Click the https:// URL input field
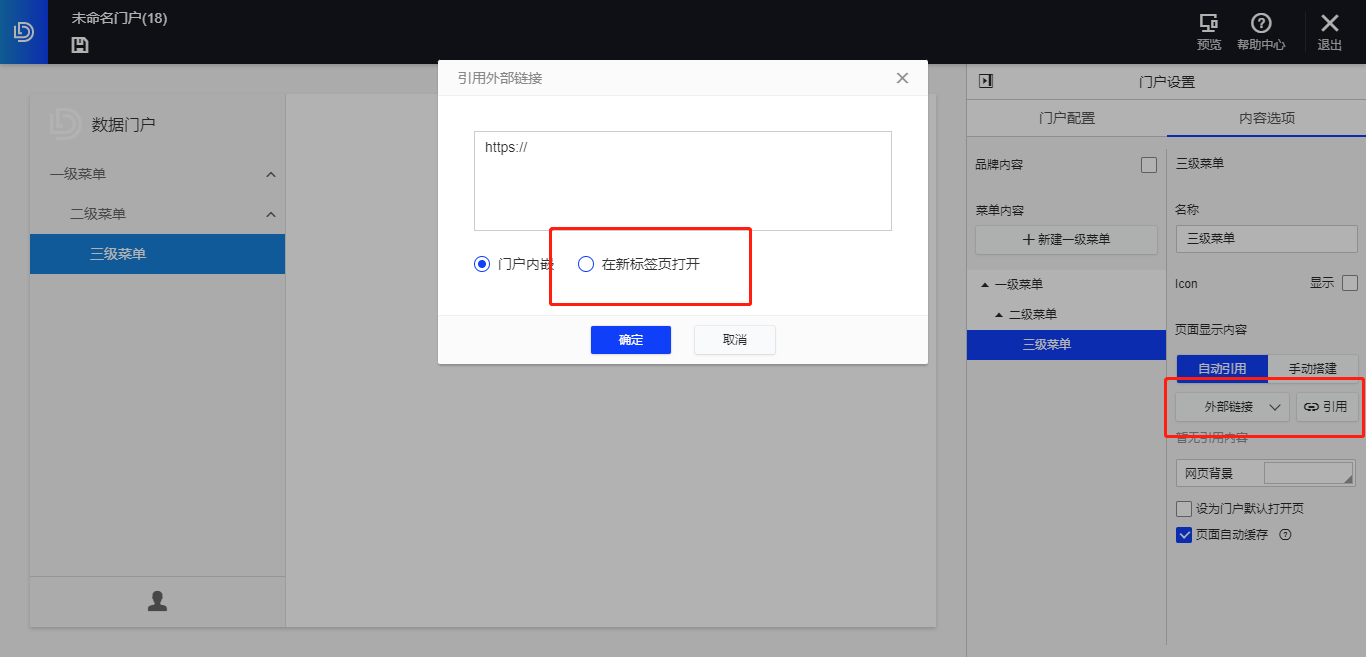 point(682,180)
